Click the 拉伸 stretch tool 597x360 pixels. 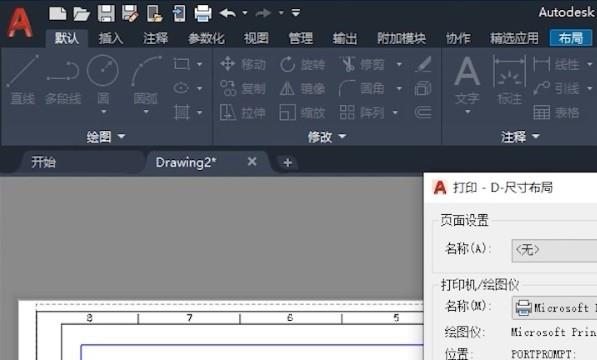click(x=243, y=113)
